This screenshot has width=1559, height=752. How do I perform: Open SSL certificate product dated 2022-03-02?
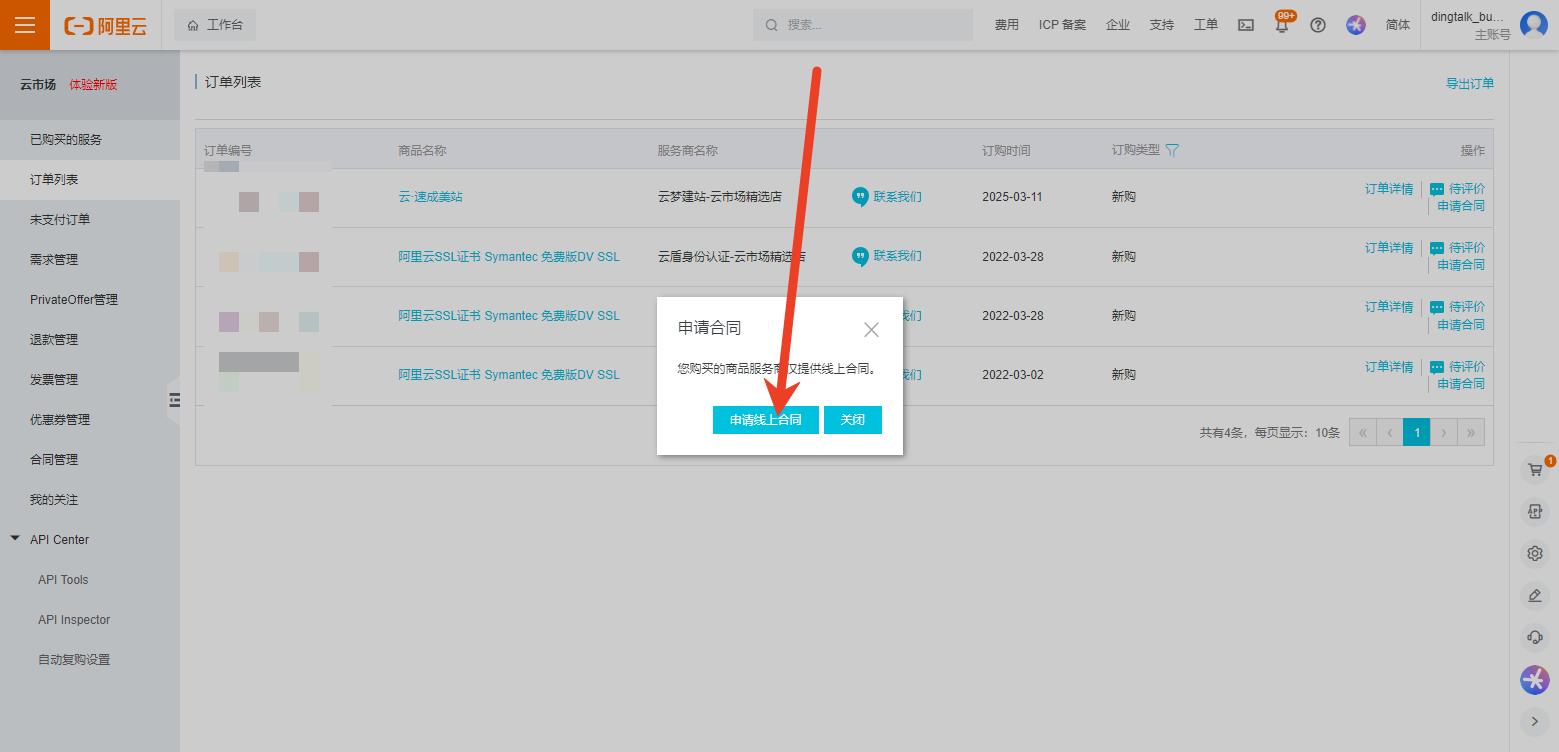[x=509, y=375]
